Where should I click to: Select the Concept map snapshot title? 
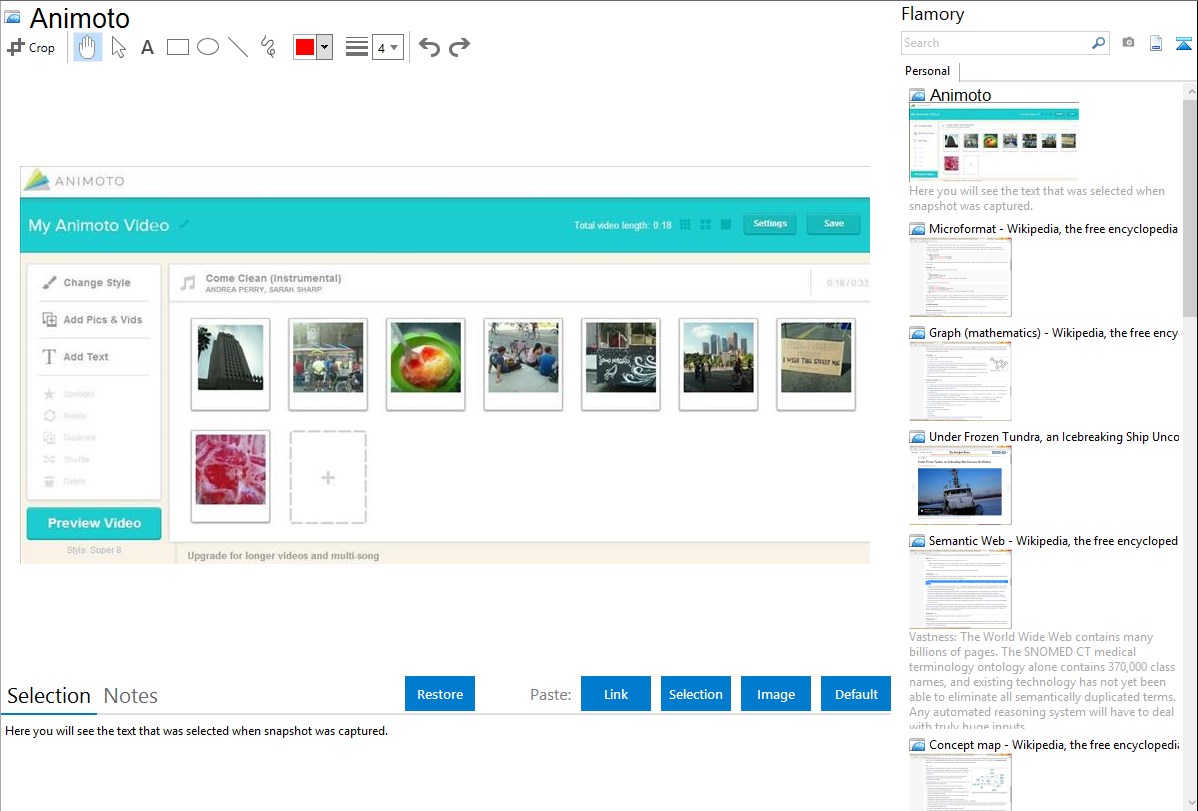pos(1054,744)
